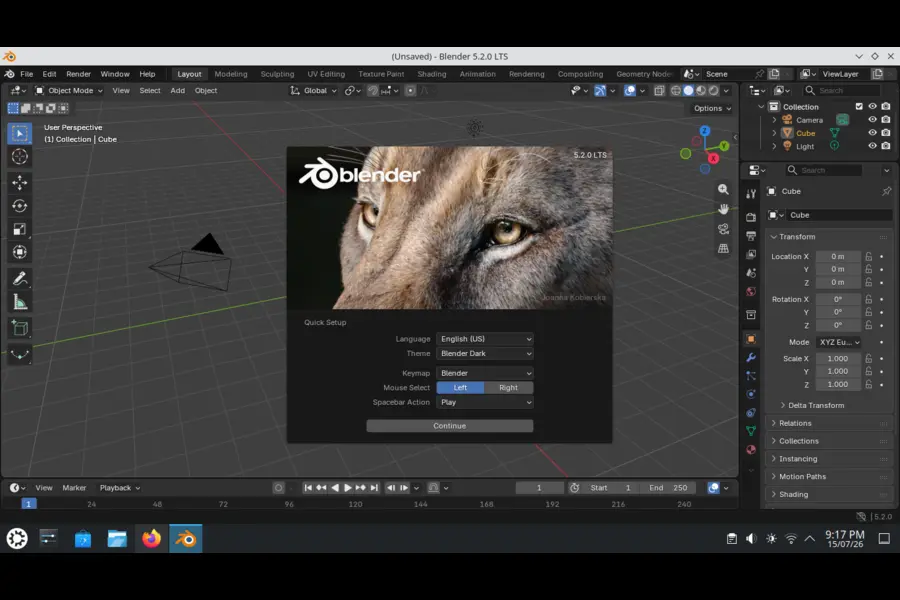Open the viewport Options button
Screen dimensions: 900x600
coord(712,108)
